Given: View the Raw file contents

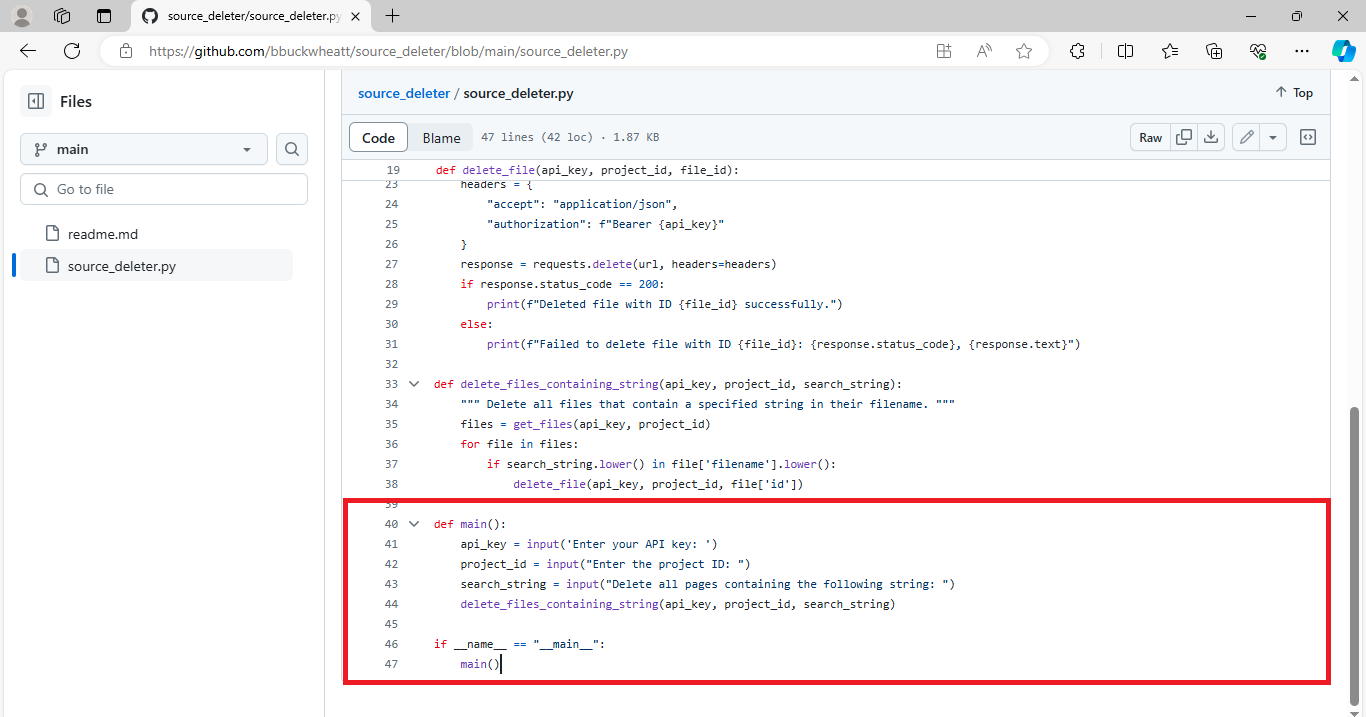Looking at the screenshot, I should point(1149,137).
